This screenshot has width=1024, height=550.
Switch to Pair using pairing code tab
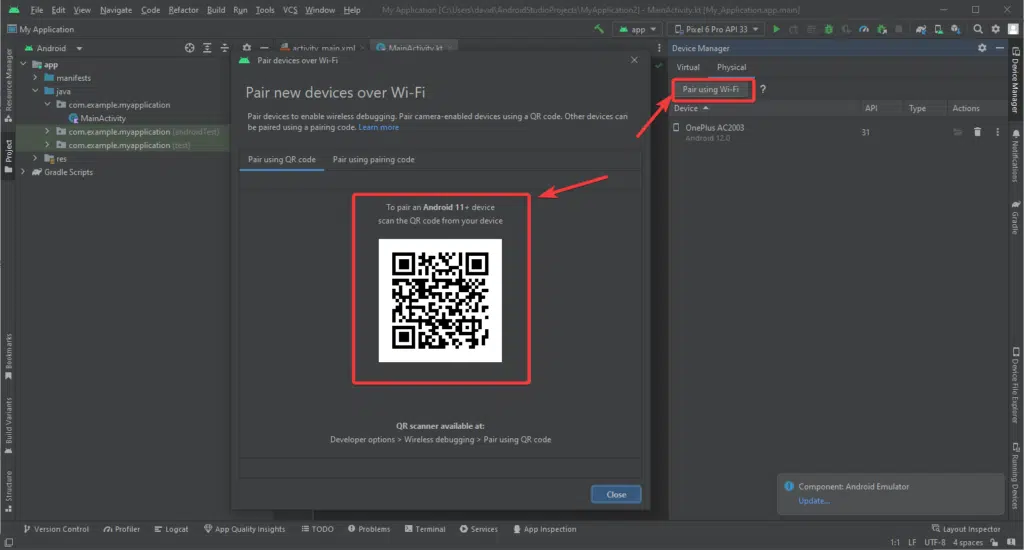(x=373, y=159)
